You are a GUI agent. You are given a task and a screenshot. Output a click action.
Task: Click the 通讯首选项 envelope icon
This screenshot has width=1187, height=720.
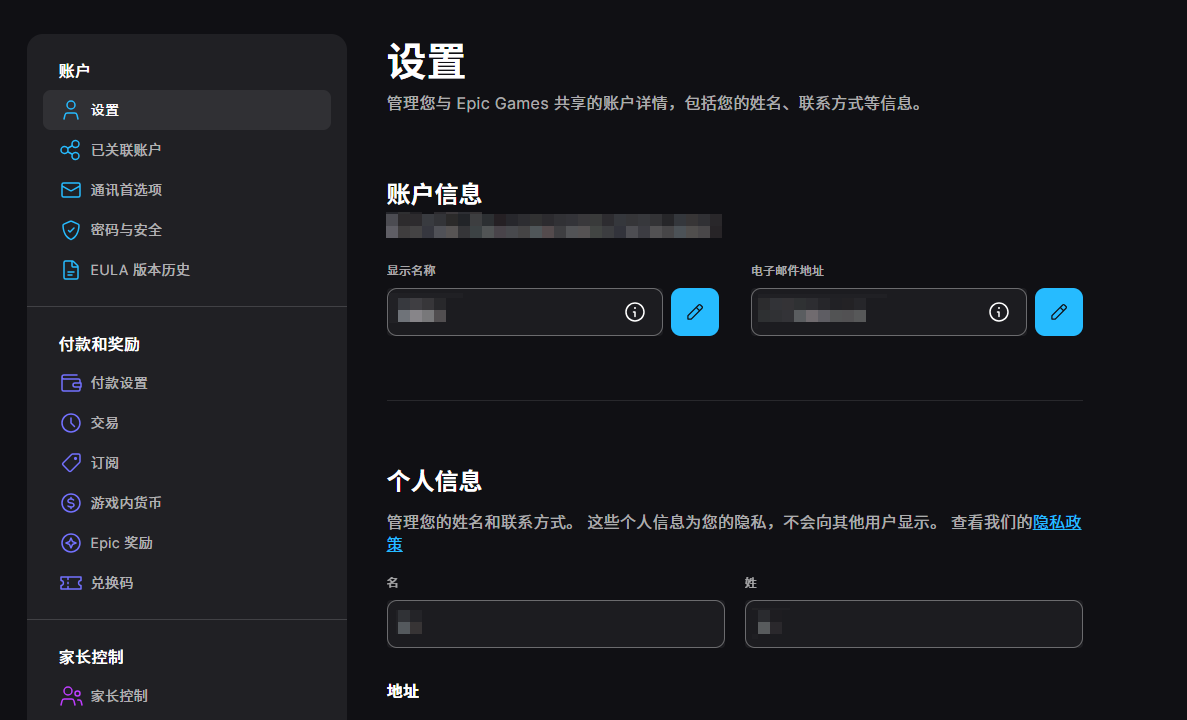point(70,190)
